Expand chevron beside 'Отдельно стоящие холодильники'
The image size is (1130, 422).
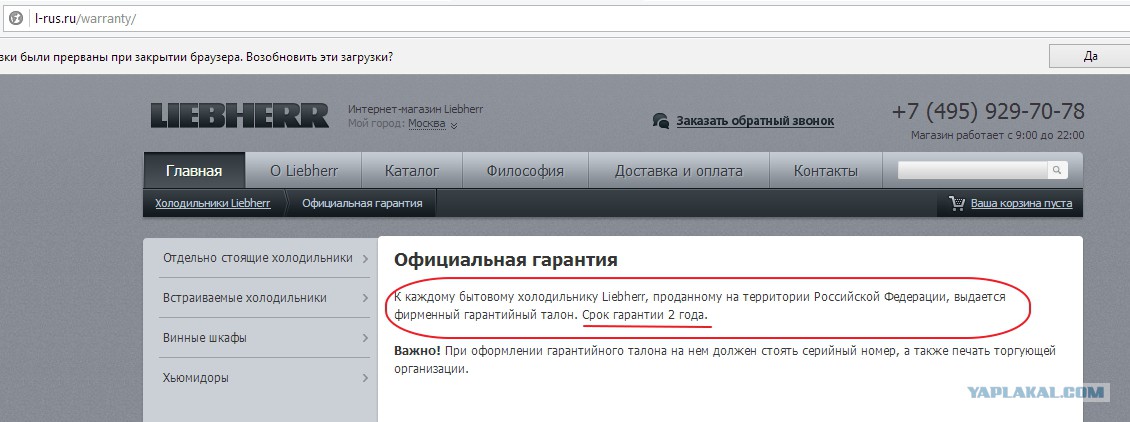(365, 259)
